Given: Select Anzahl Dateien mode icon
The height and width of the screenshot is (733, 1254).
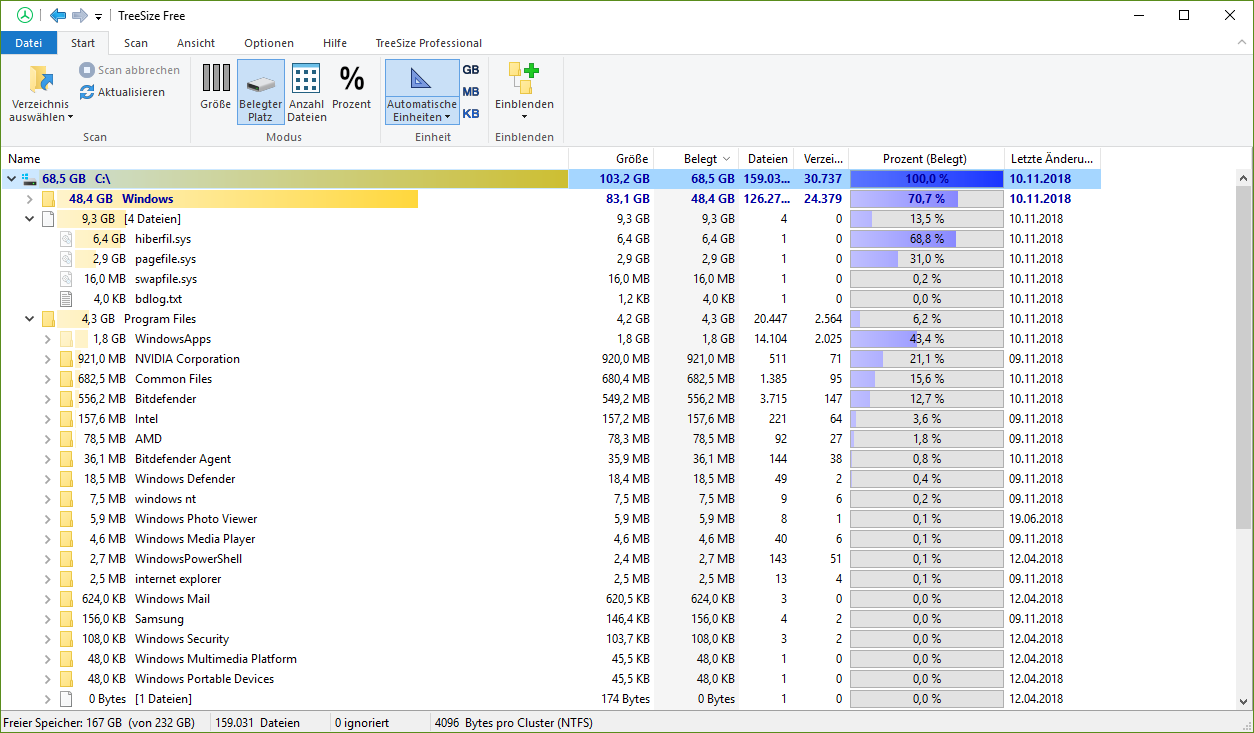Looking at the screenshot, I should pos(306,93).
